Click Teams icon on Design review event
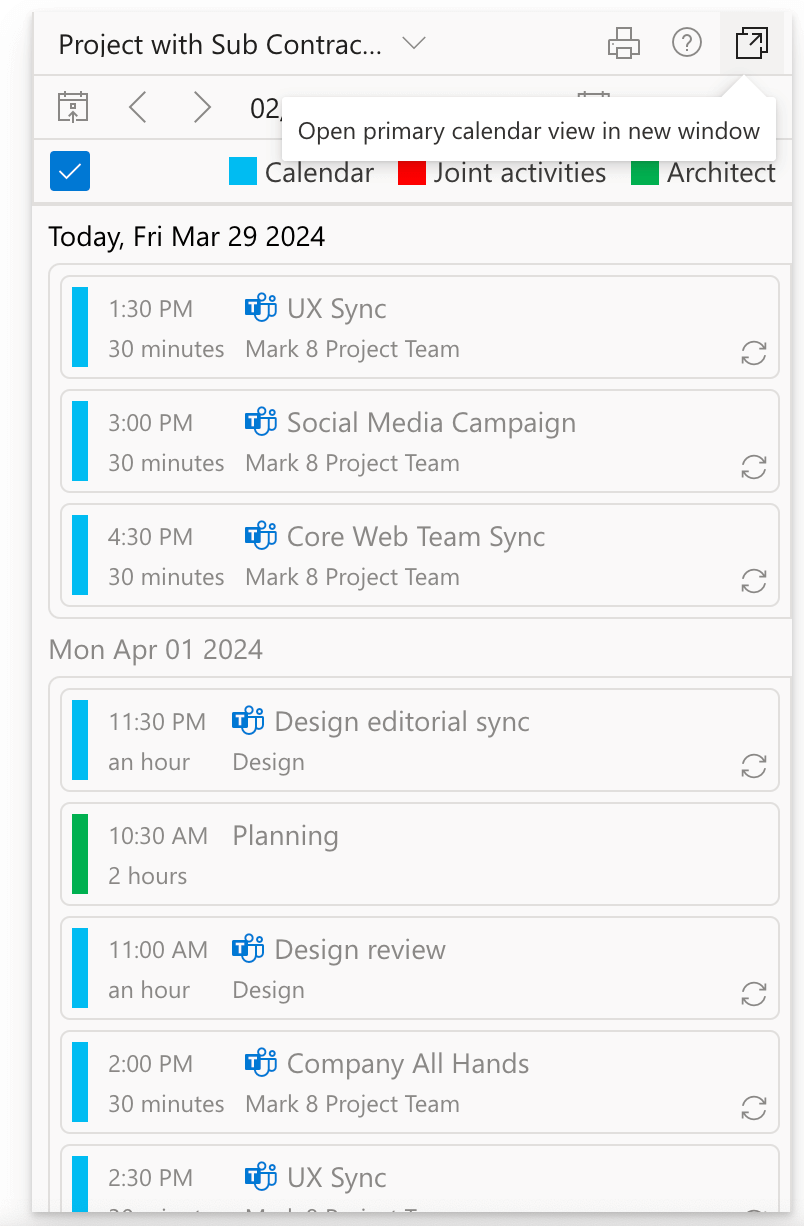The image size is (804, 1226). point(248,949)
